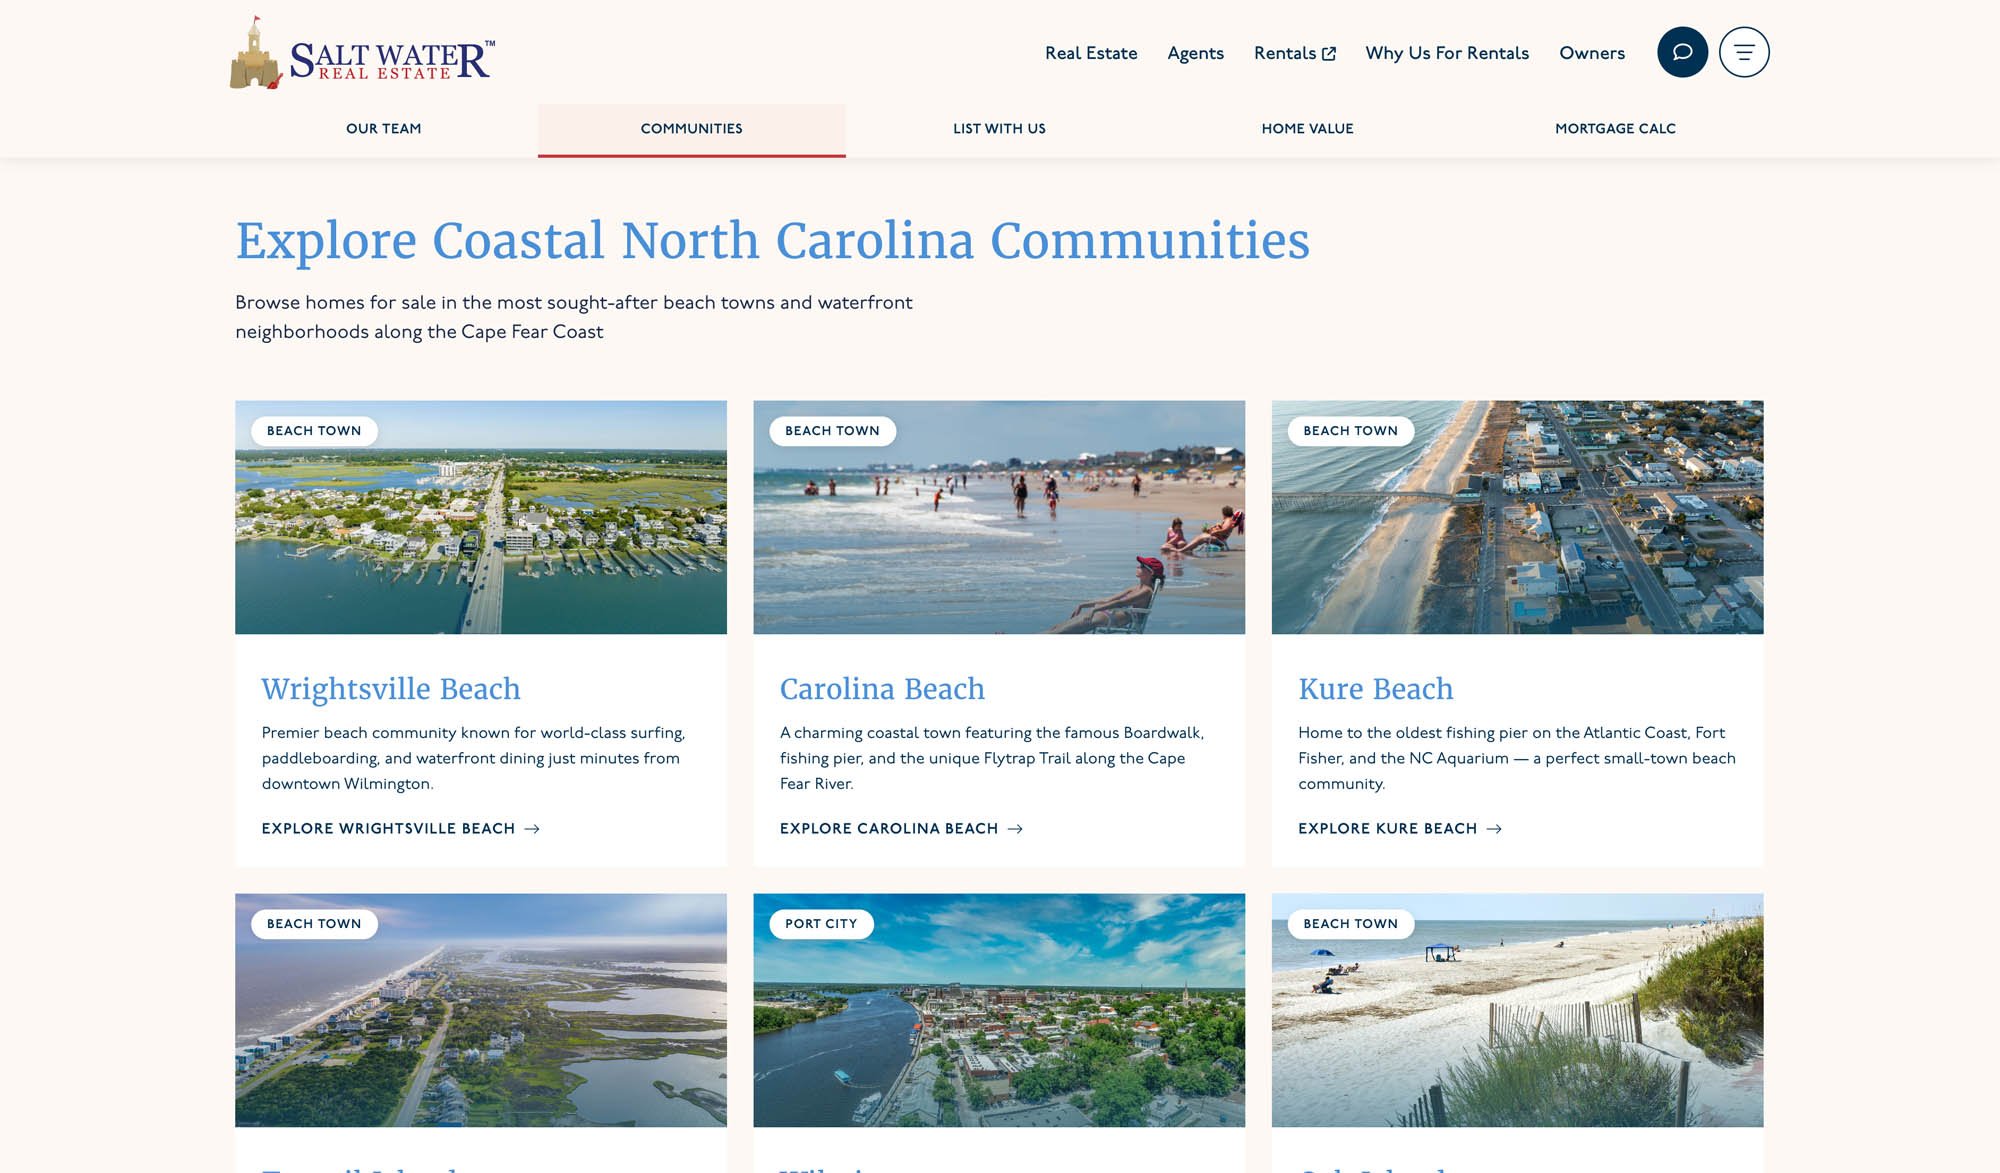The width and height of the screenshot is (2000, 1173).
Task: Switch to the LIST WITH US tab
Action: 999,128
